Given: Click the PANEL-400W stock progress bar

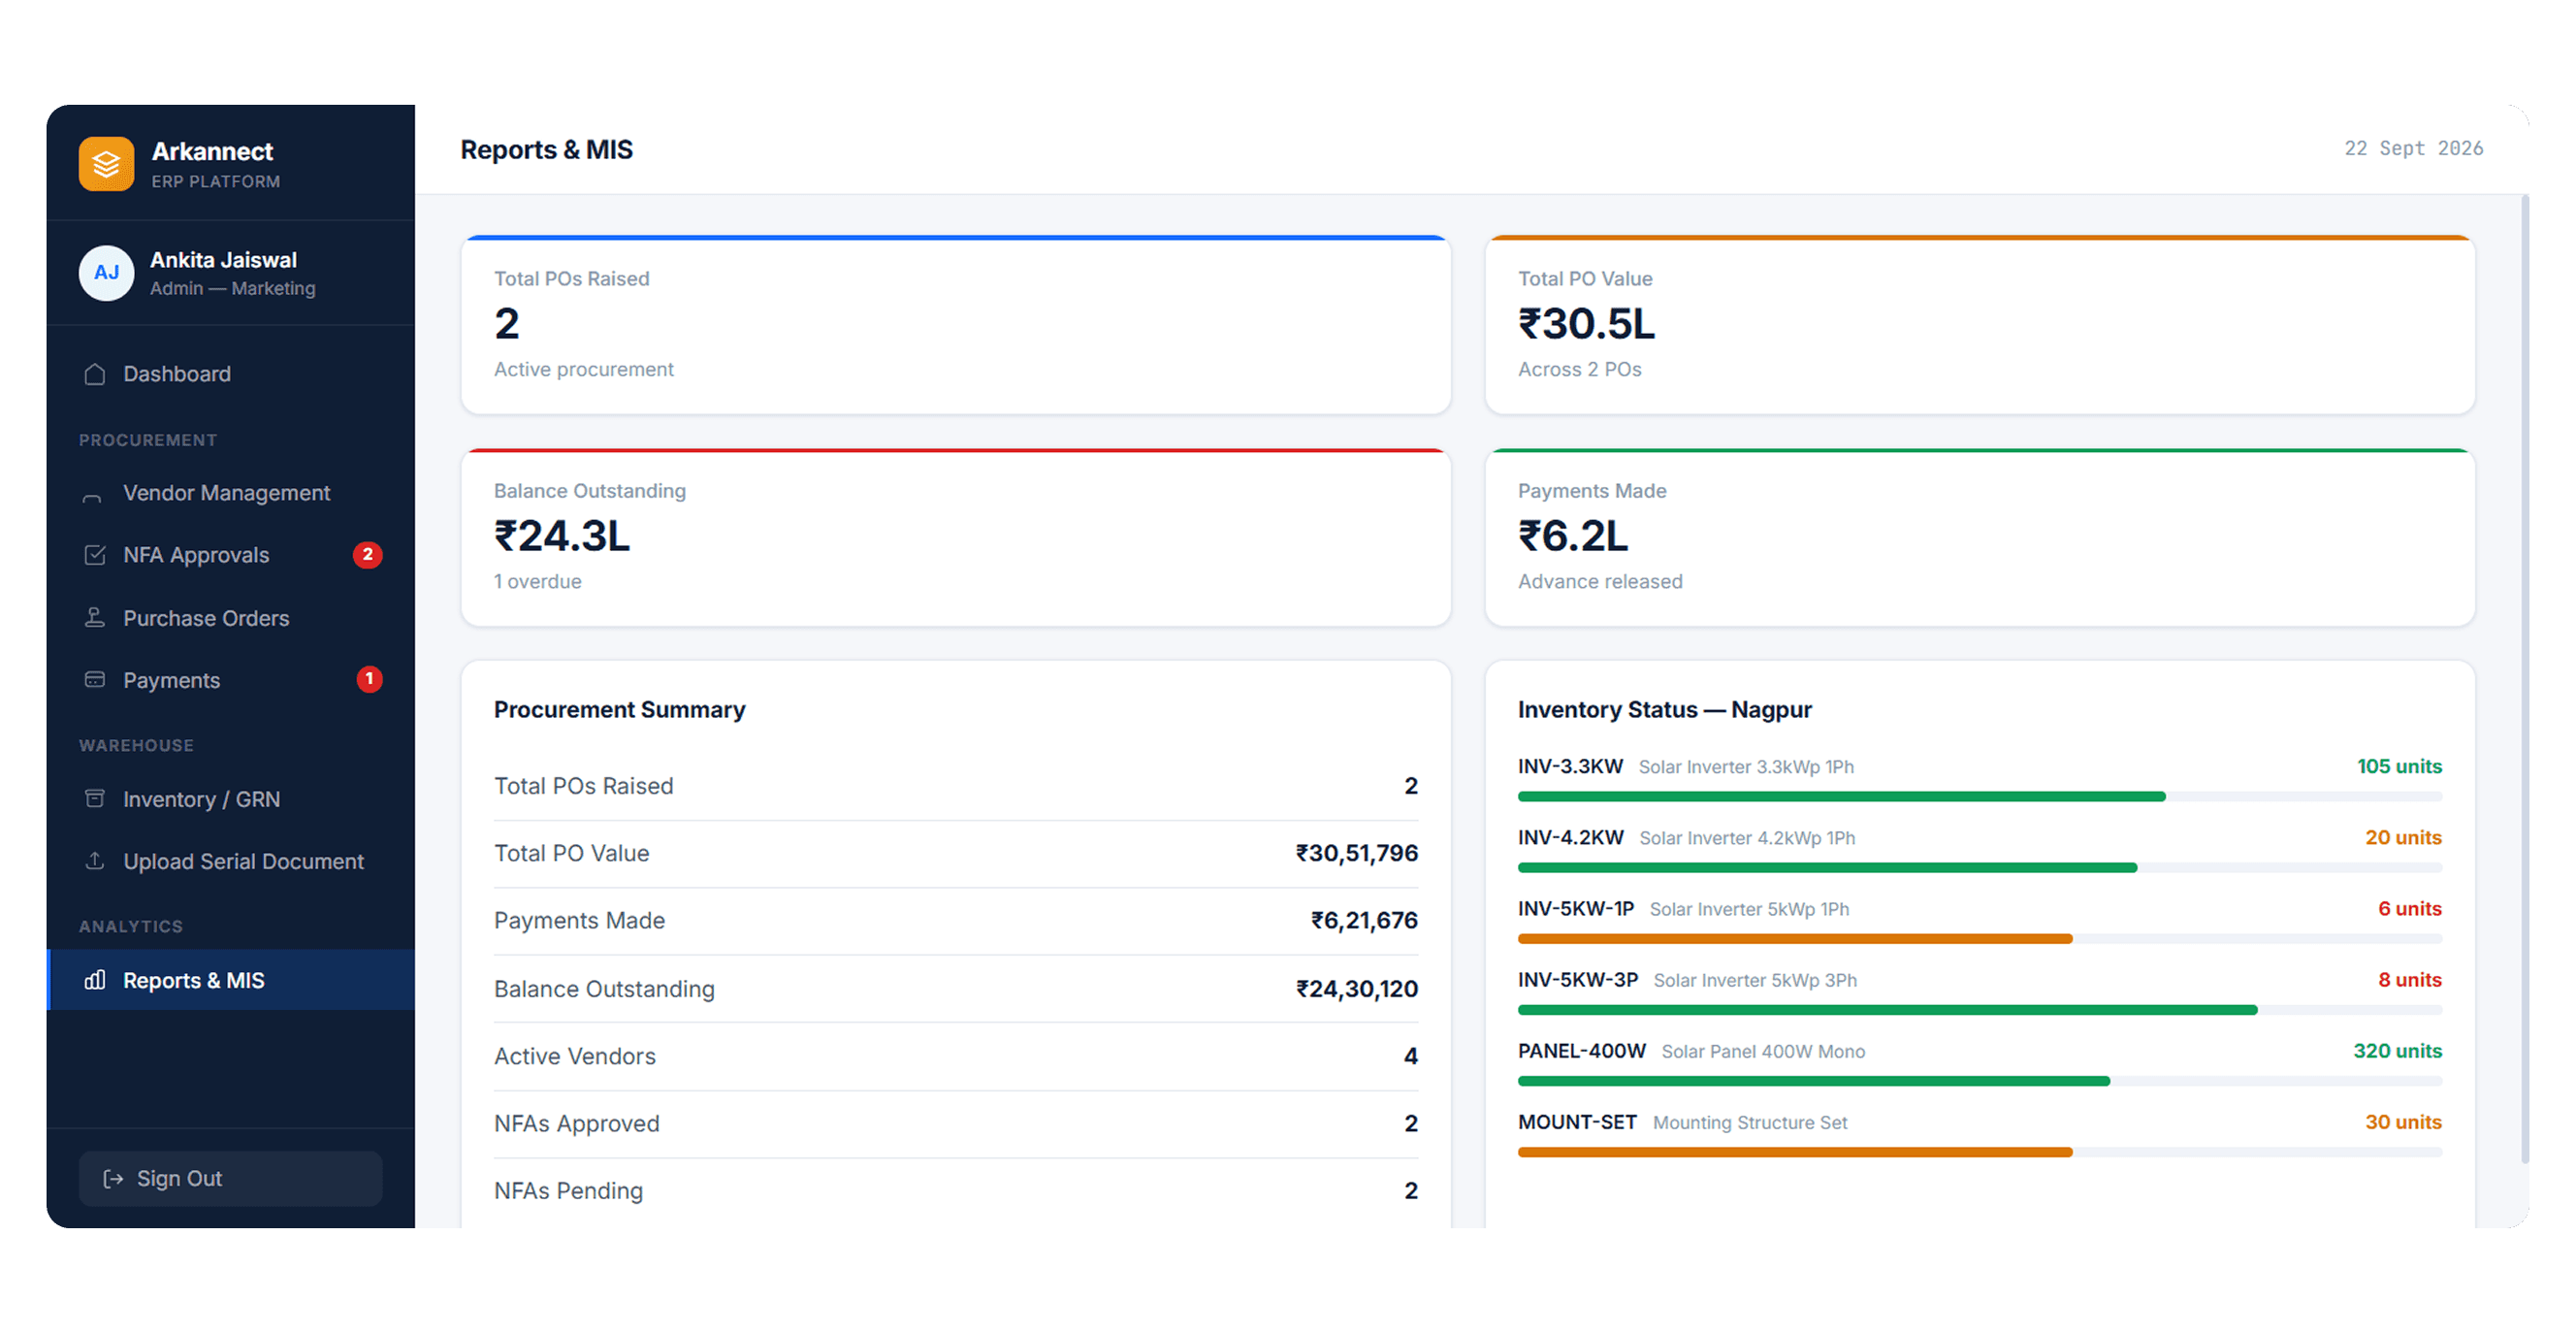Looking at the screenshot, I should pos(1980,1081).
